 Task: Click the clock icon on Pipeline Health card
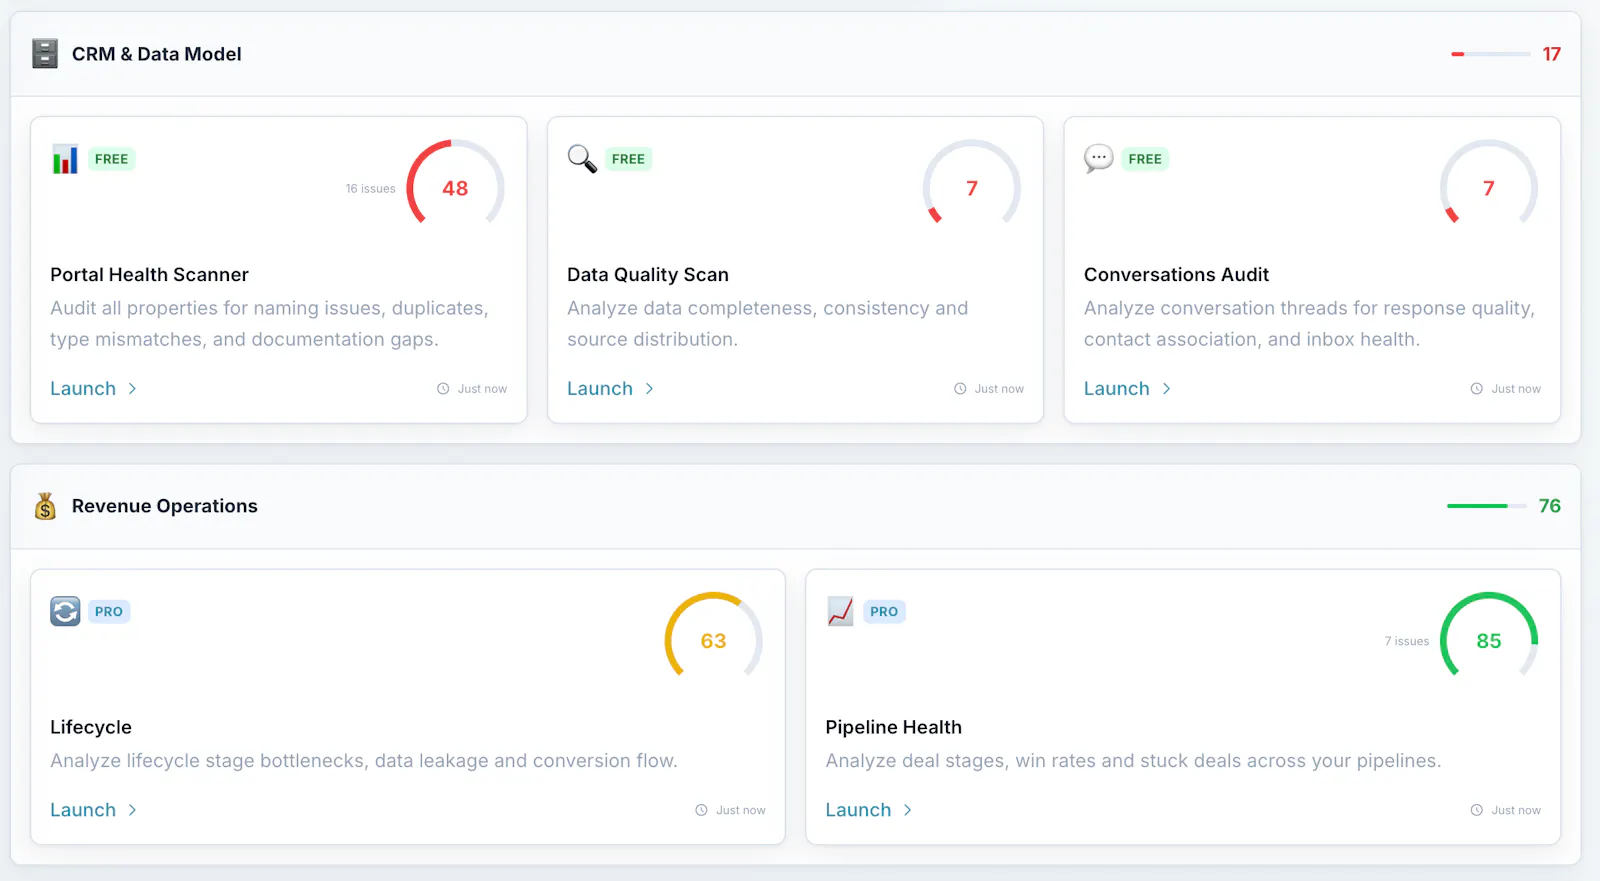click(x=1477, y=810)
